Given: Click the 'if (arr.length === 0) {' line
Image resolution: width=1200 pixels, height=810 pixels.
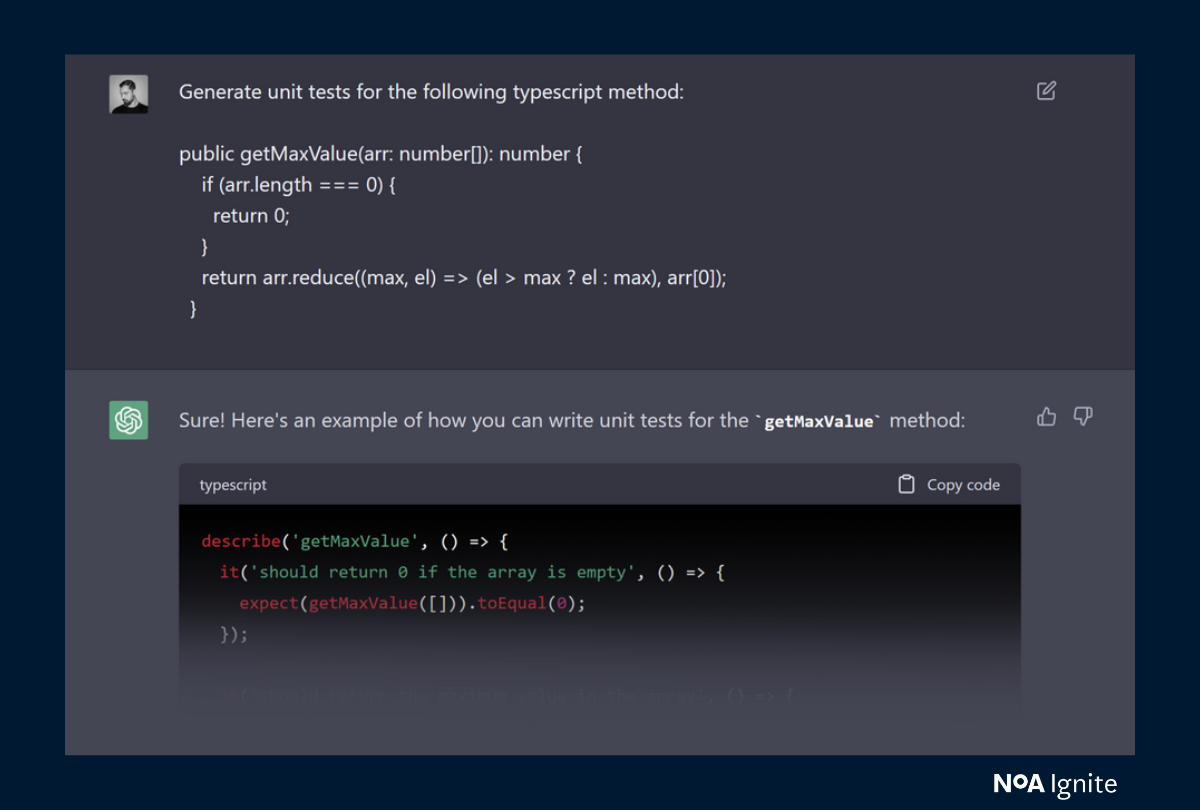Looking at the screenshot, I should tap(299, 185).
